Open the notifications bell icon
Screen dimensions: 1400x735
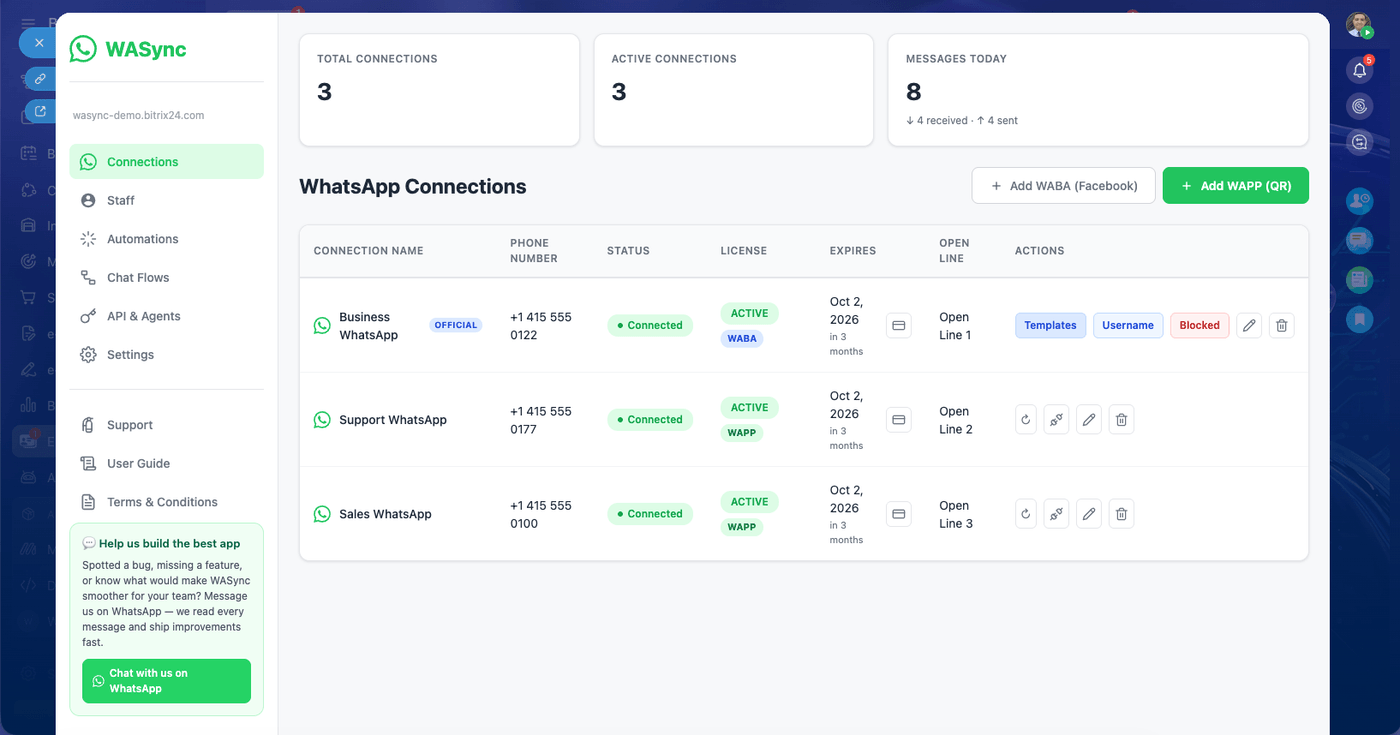click(1359, 70)
